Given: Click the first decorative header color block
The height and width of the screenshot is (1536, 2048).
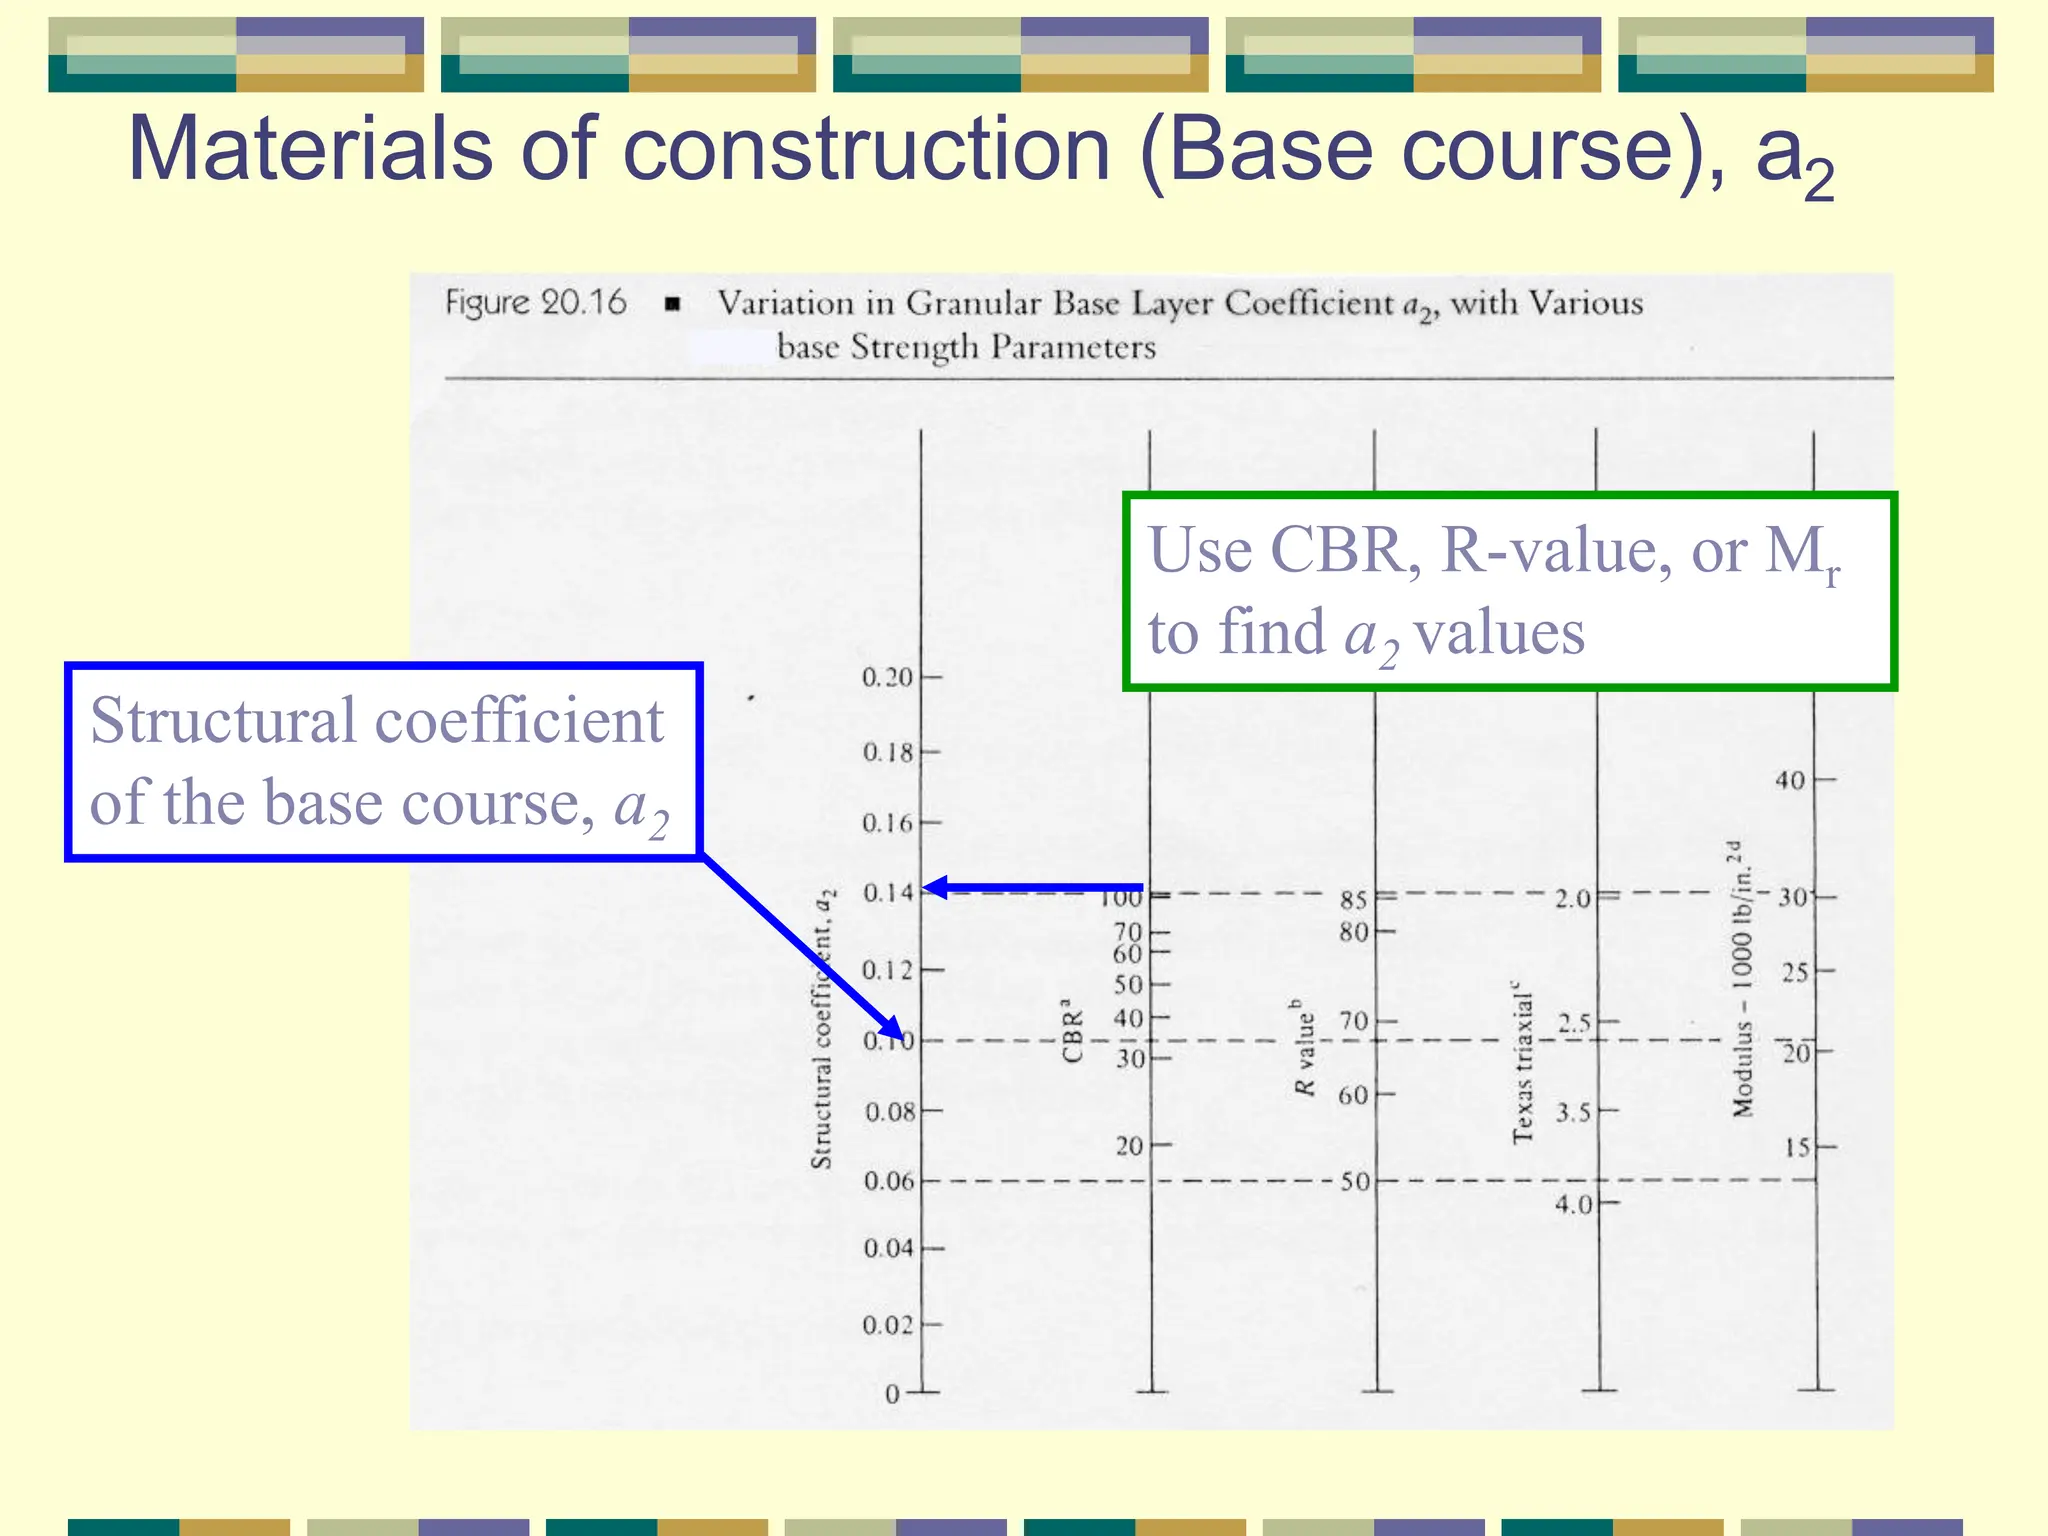Looking at the screenshot, I should click(x=236, y=55).
